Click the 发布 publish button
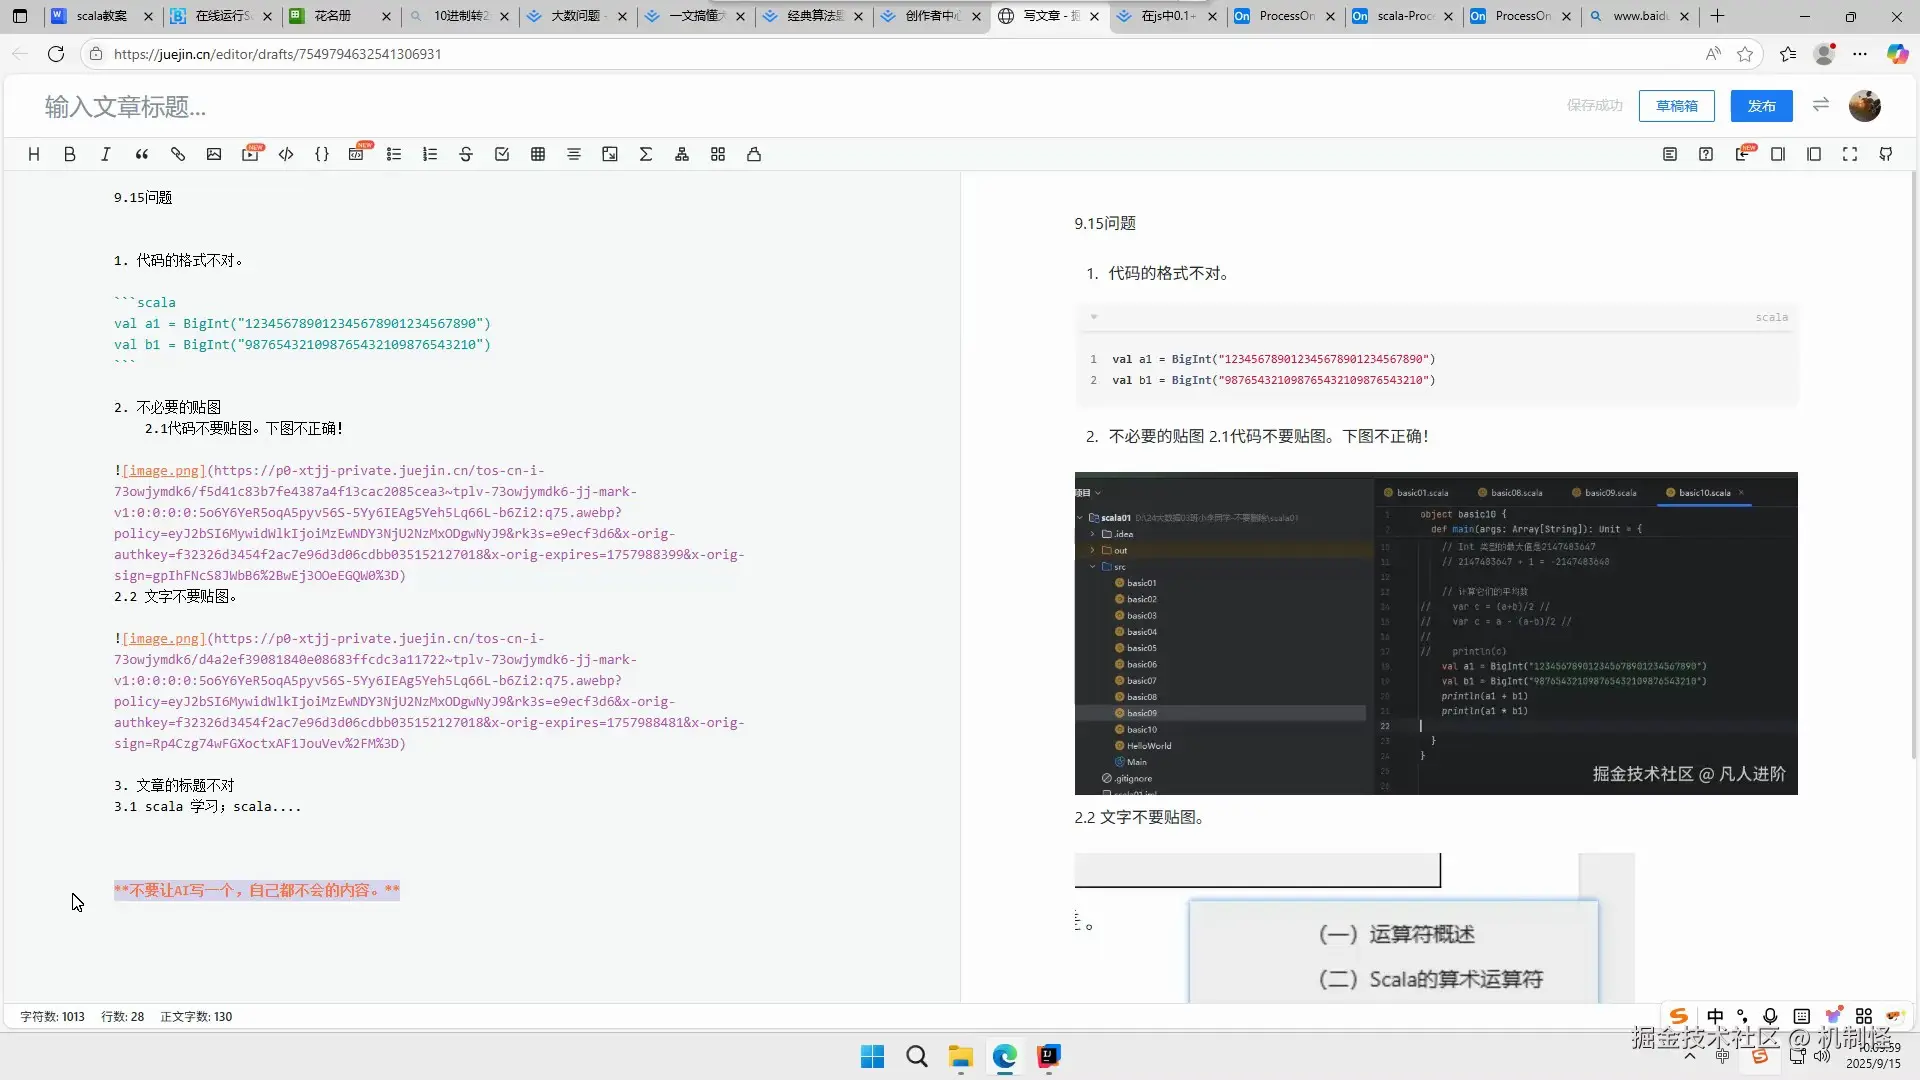The height and width of the screenshot is (1080, 1920). [1761, 106]
